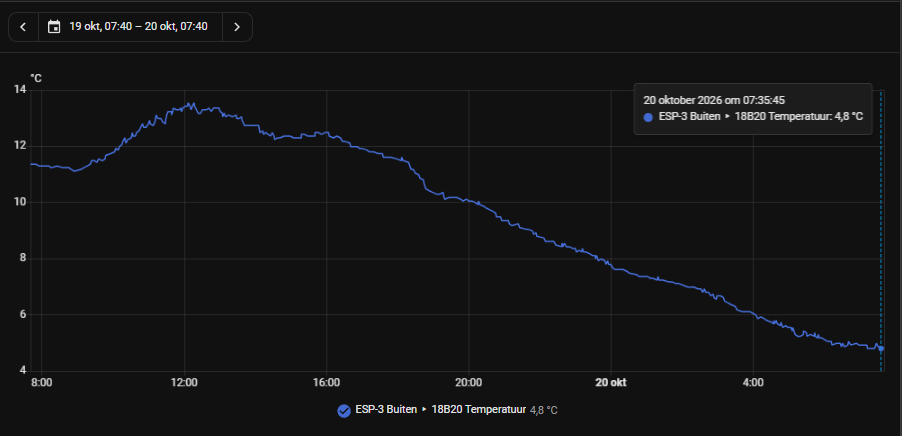
Task: Click tooltip text '18B20 Temperatuur: 4,8 °C'
Action: click(x=799, y=117)
